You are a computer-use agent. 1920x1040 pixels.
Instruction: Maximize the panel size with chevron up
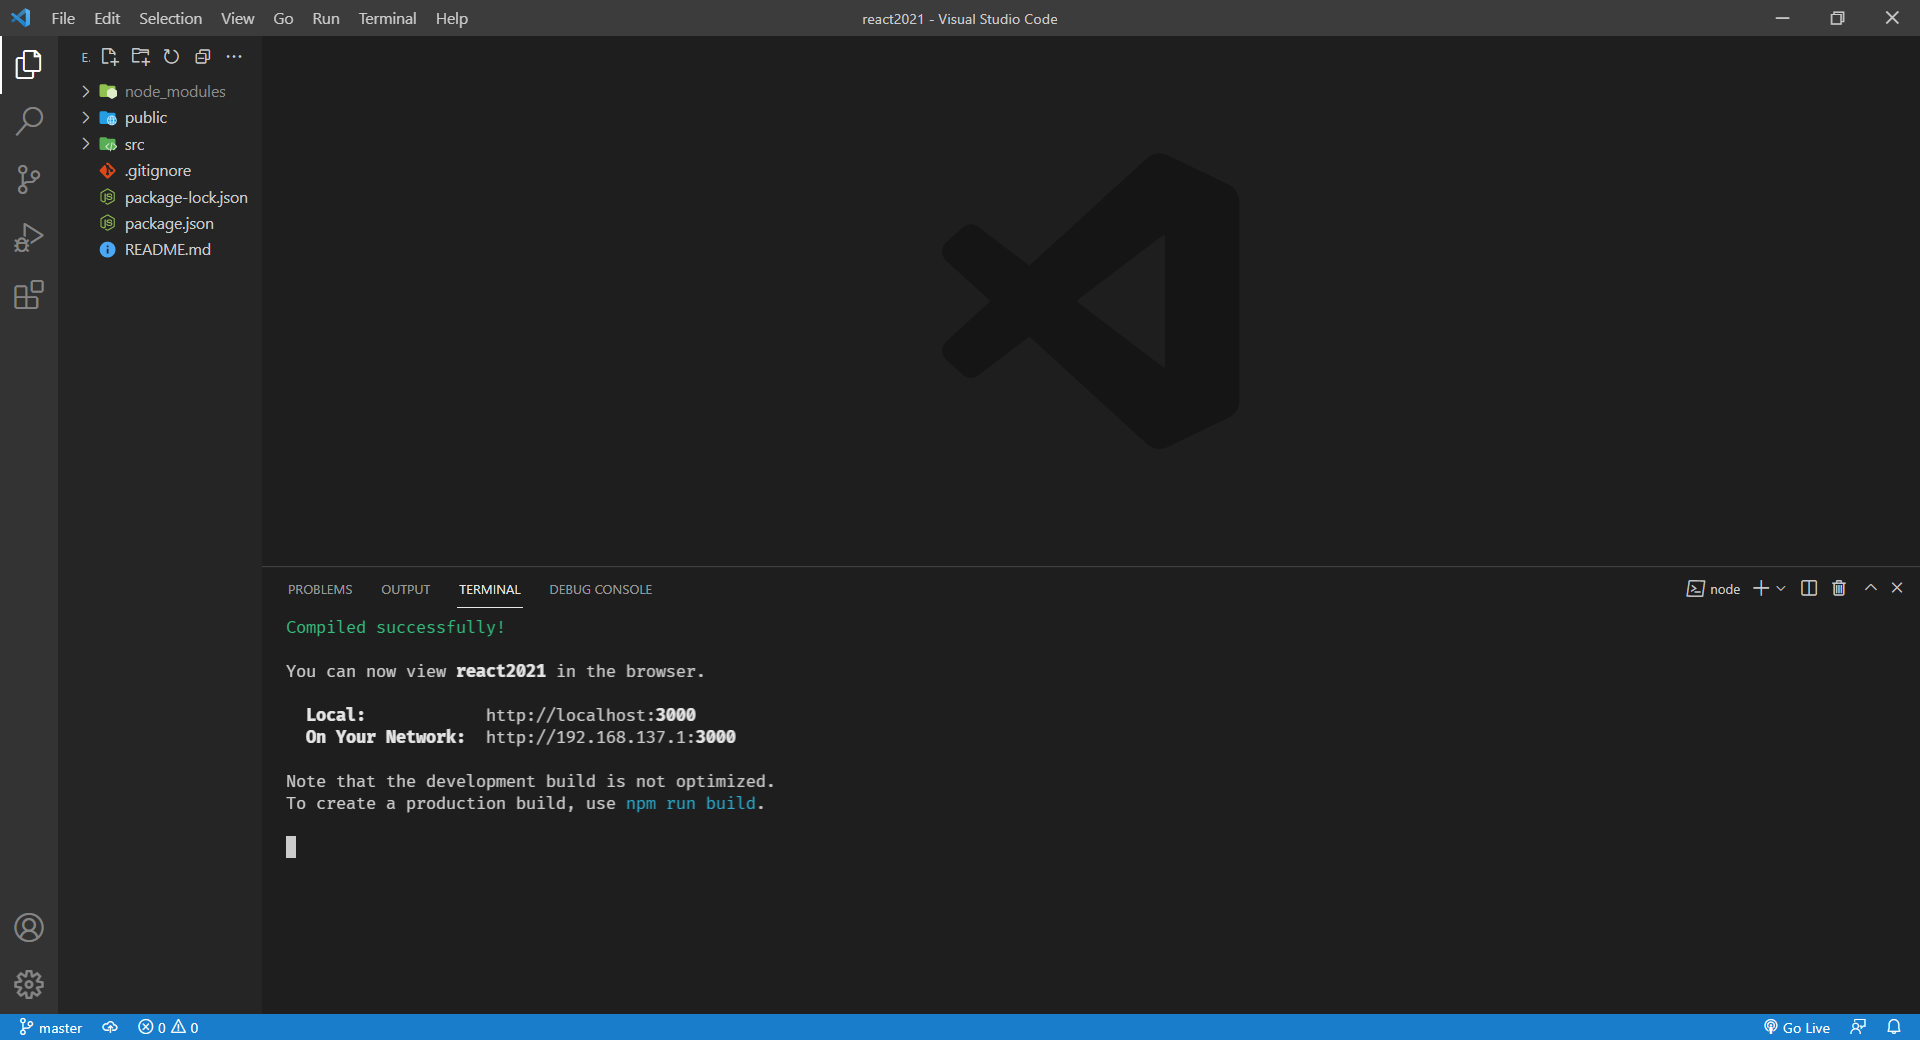1871,588
